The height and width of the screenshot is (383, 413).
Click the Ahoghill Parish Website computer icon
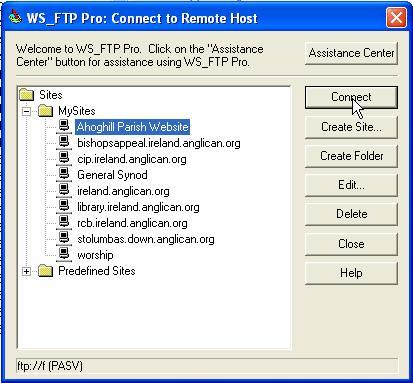(x=64, y=127)
